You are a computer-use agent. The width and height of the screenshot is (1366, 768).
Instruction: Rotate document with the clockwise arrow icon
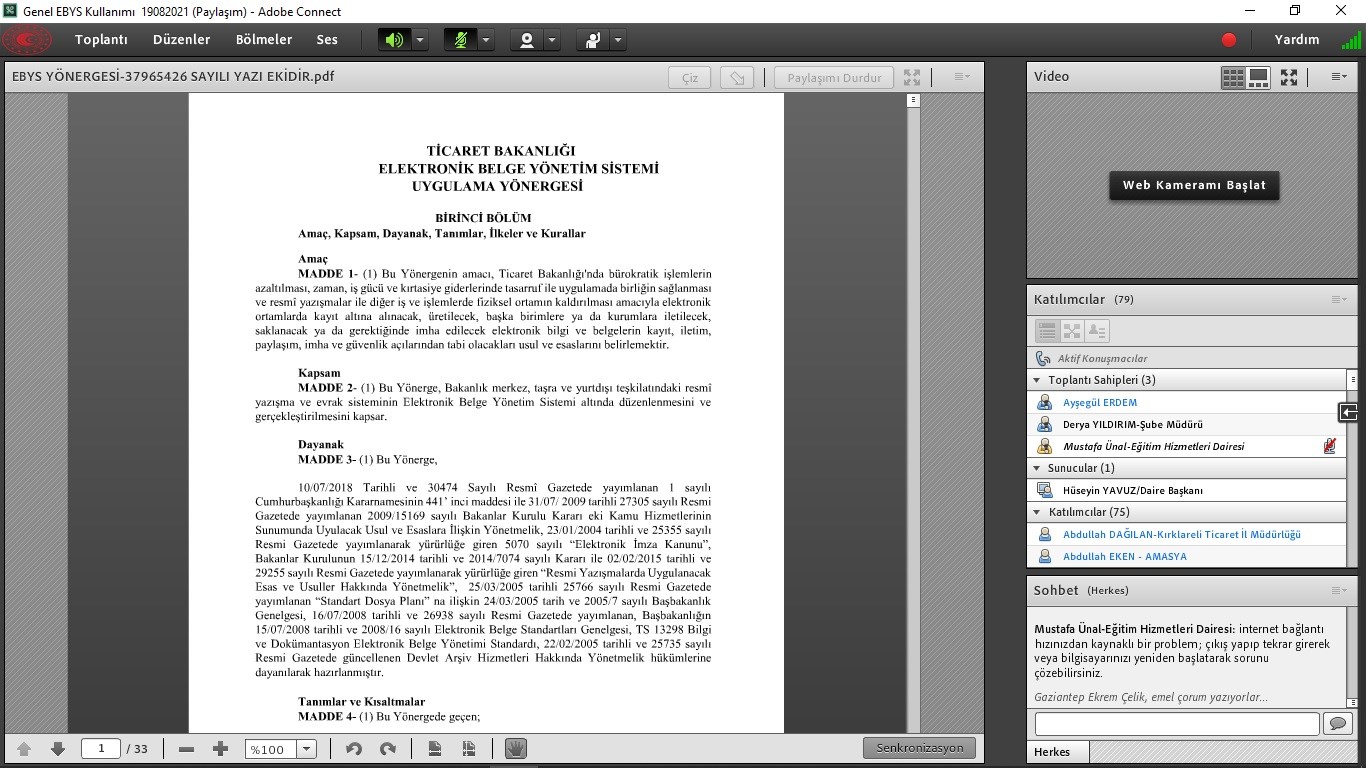click(388, 749)
